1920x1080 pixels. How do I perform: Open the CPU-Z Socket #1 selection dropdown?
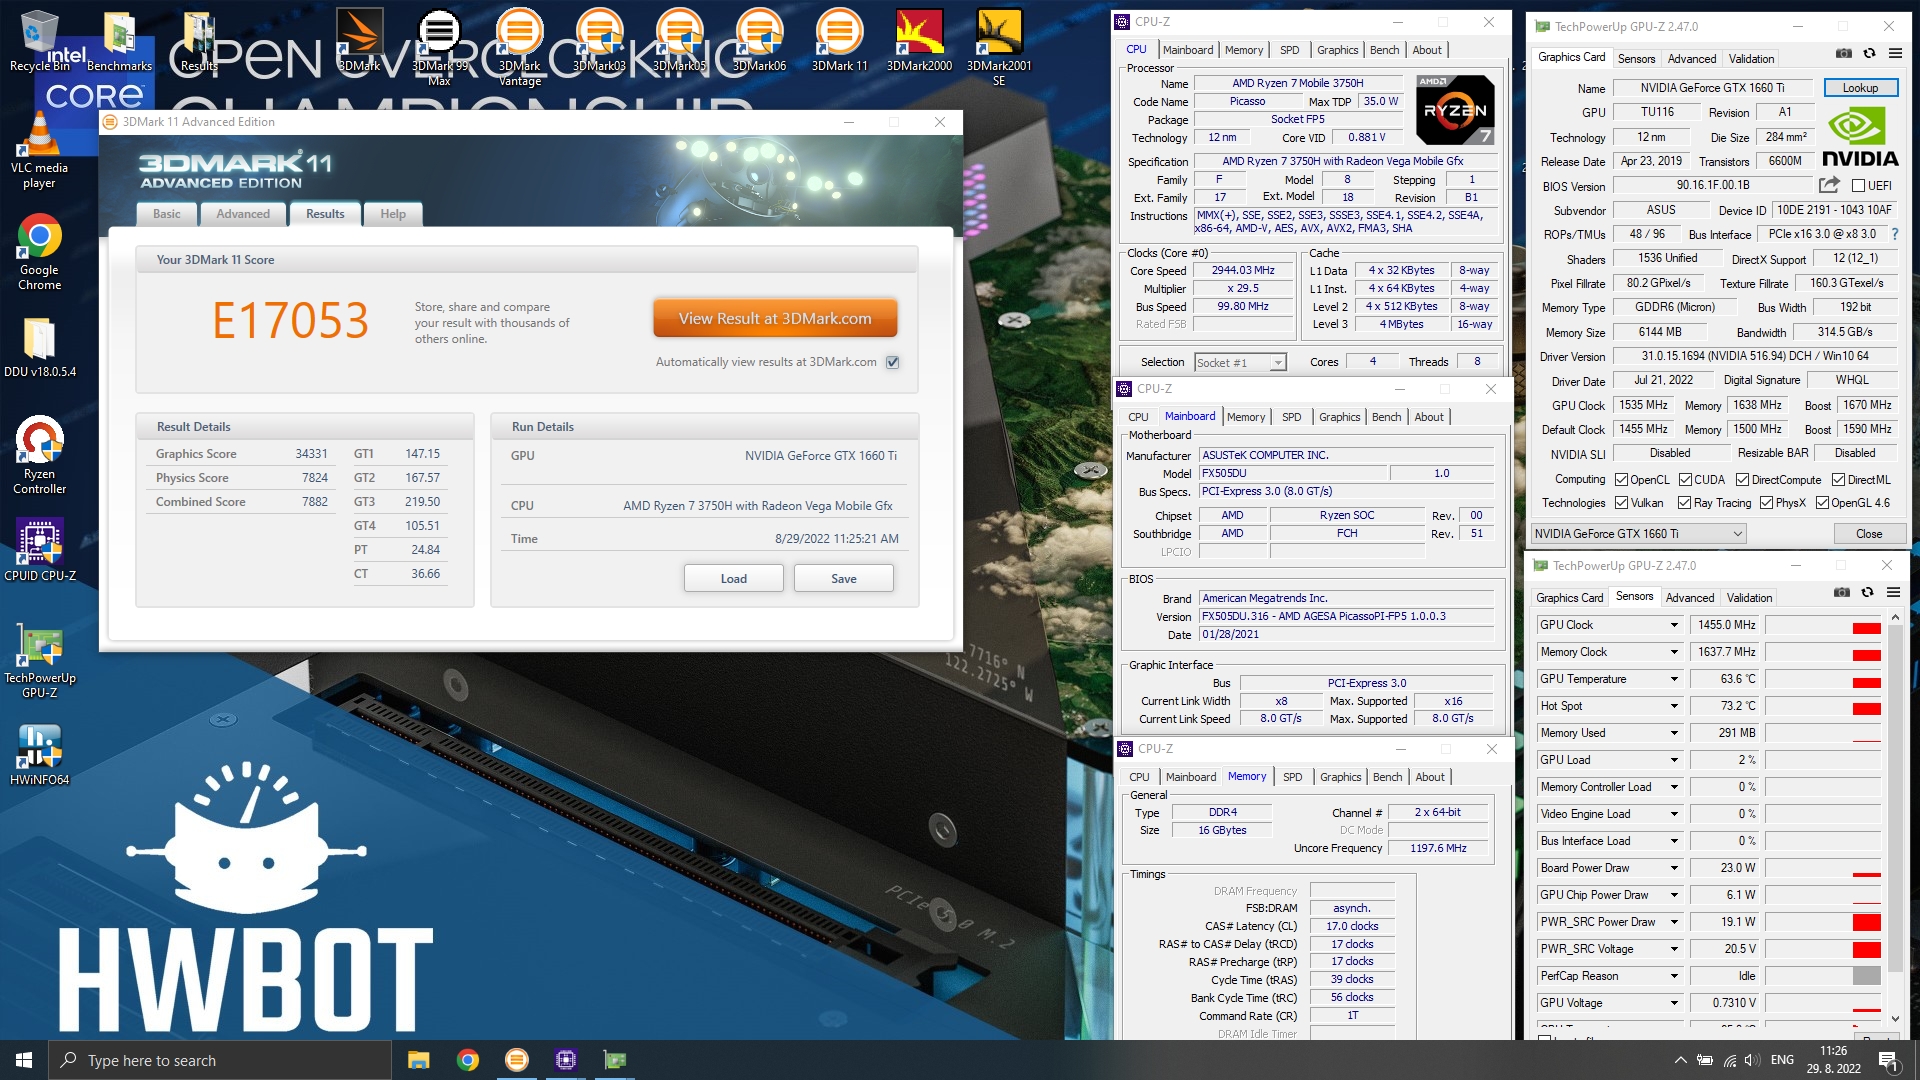[x=1240, y=363]
